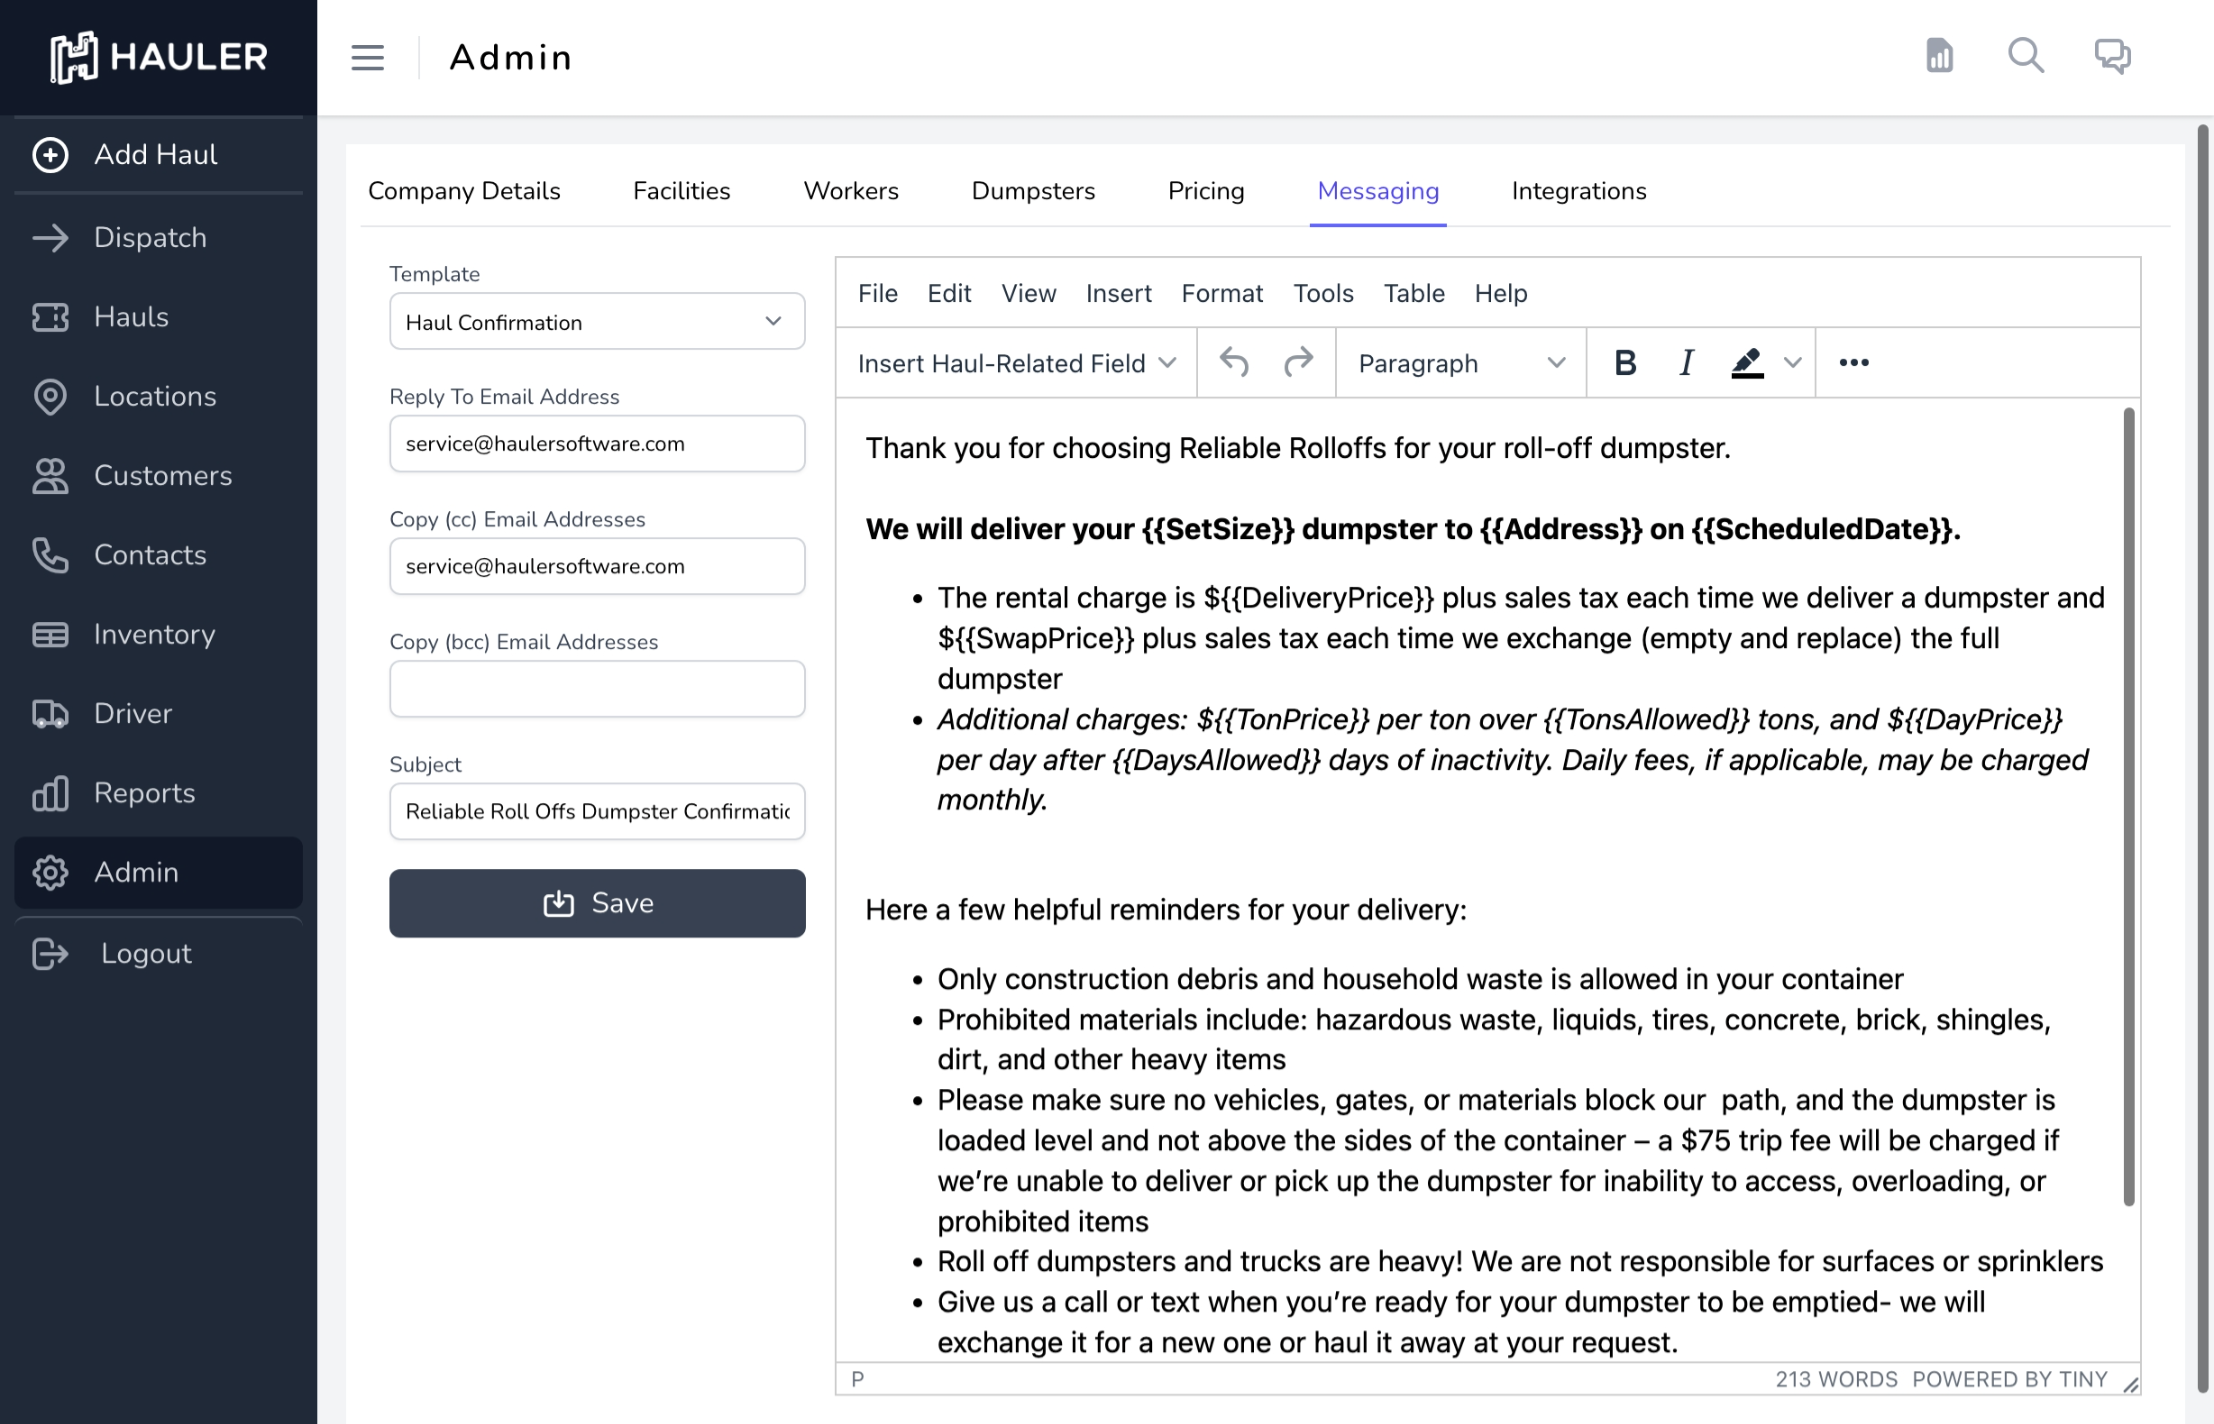Click the editor's vertical scrollbar
This screenshot has width=2214, height=1424.
coord(2128,806)
